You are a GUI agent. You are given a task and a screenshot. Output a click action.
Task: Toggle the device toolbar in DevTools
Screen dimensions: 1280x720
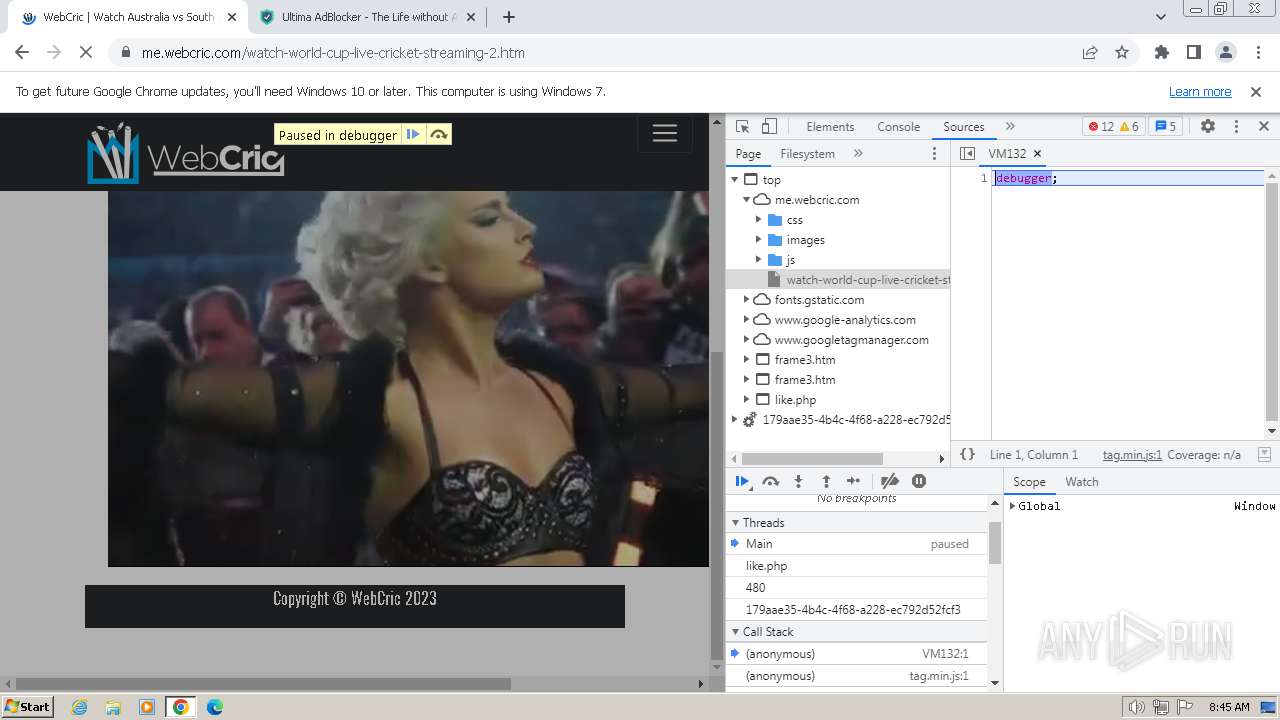pos(769,127)
